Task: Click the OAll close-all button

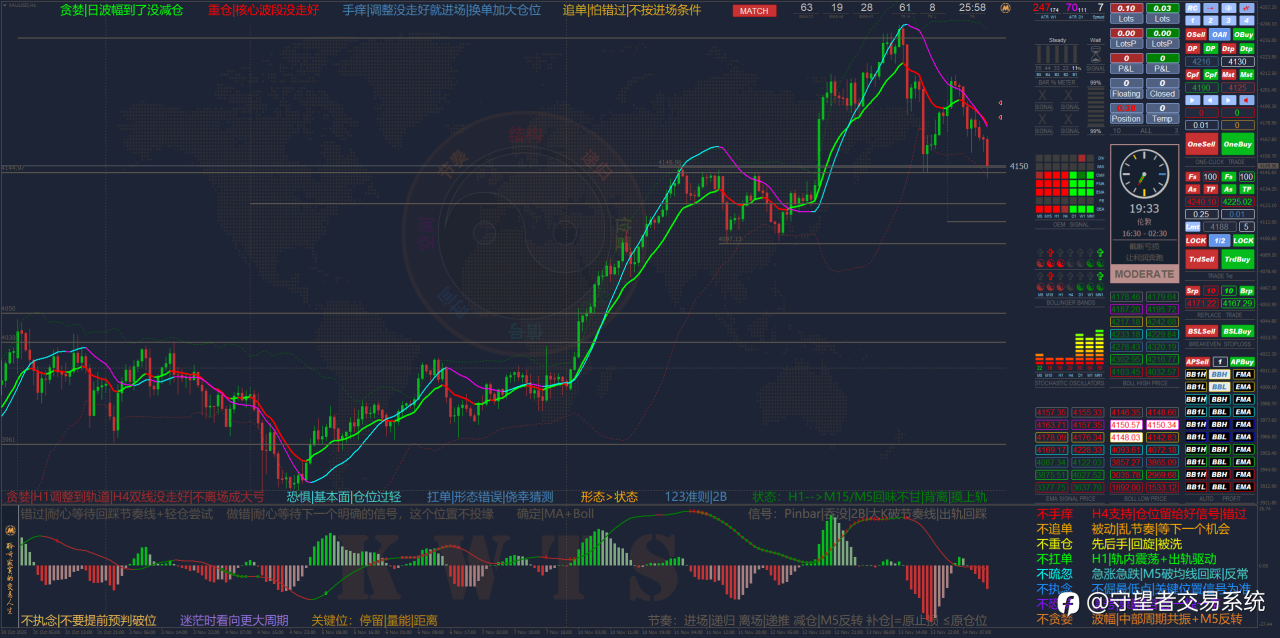Action: point(1219,34)
